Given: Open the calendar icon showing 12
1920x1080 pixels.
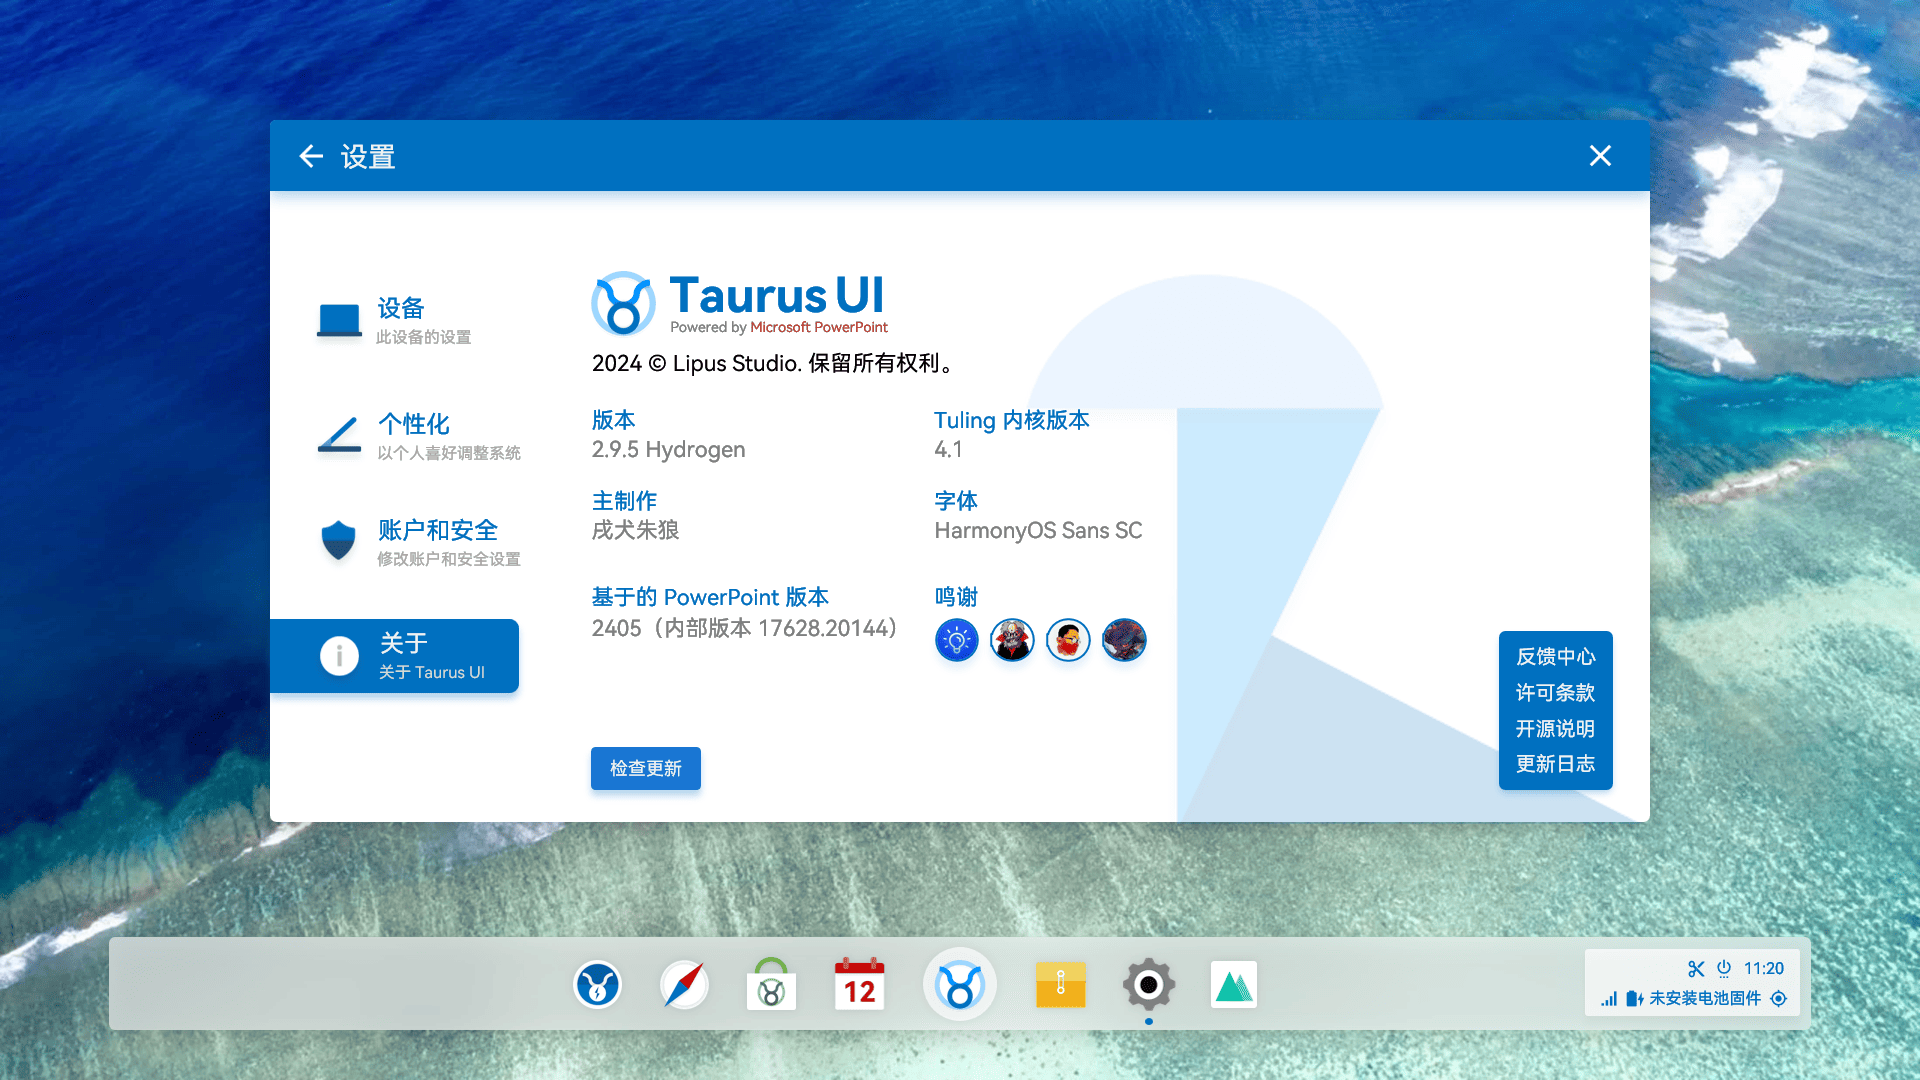Looking at the screenshot, I should tap(859, 985).
